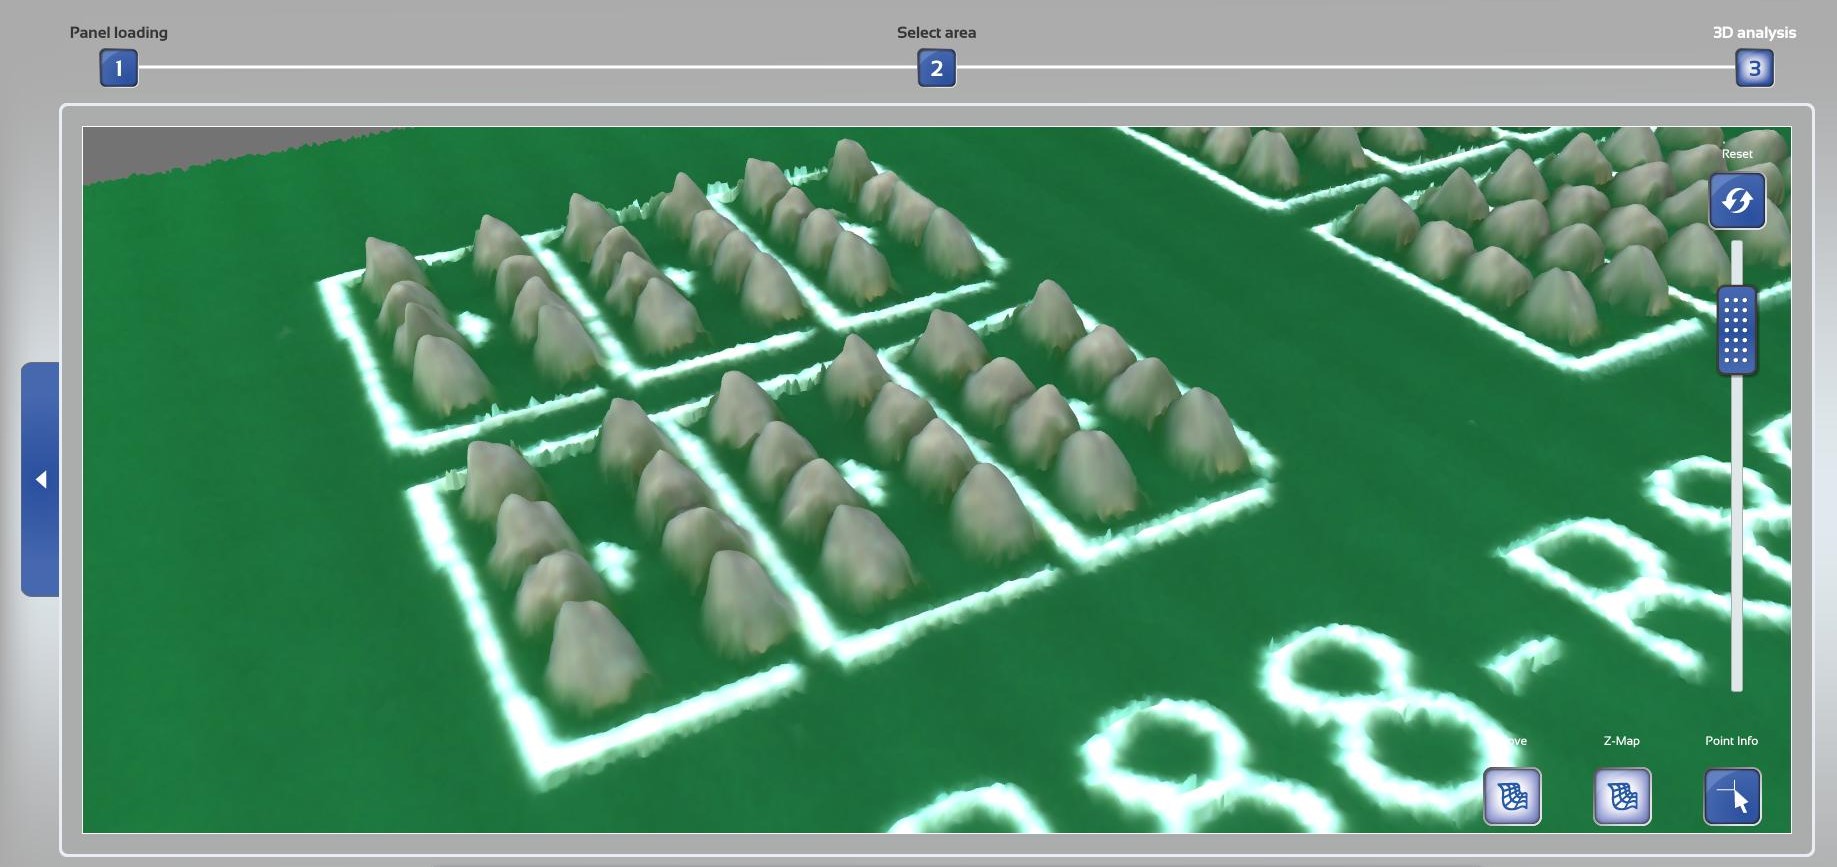Click the Reset text label
The width and height of the screenshot is (1837, 867).
tap(1736, 154)
